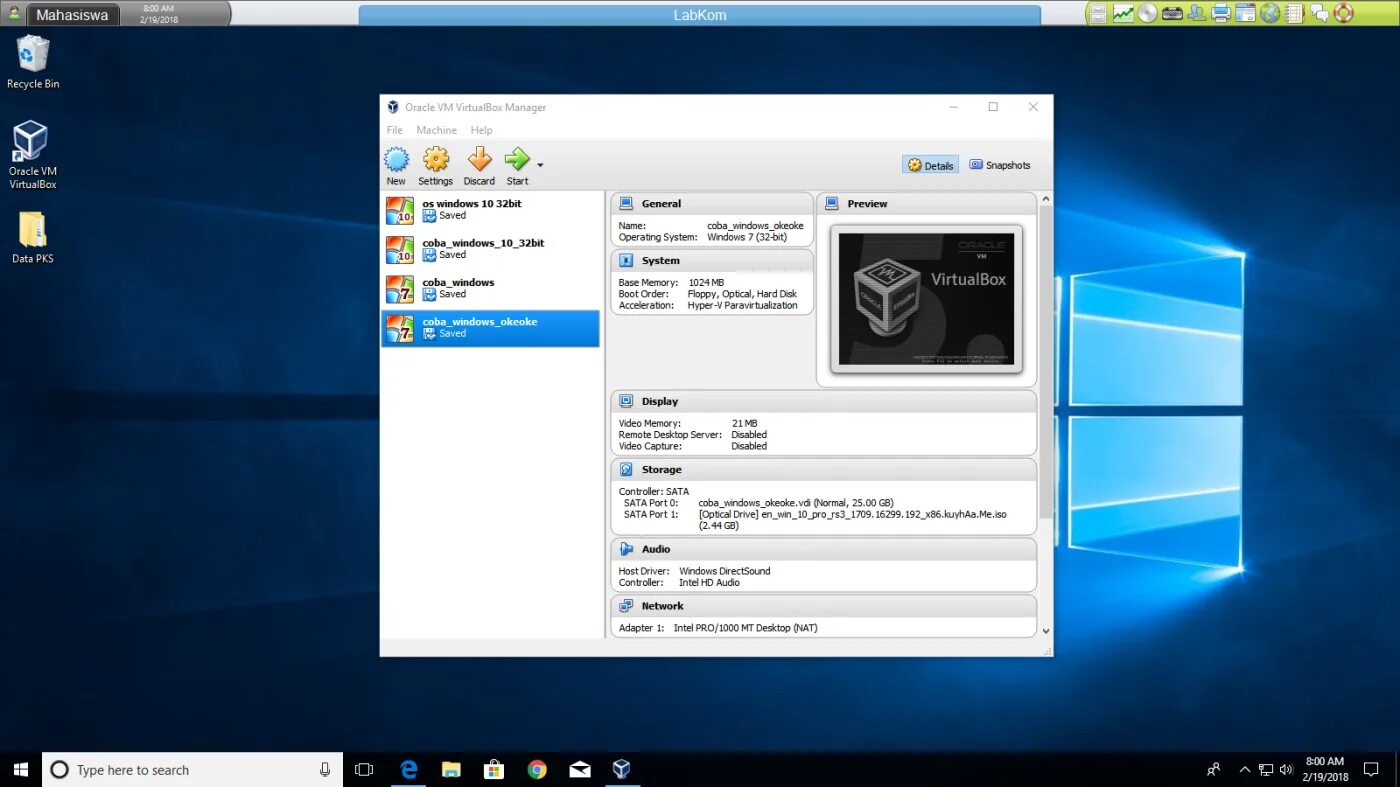This screenshot has width=1400, height=787.
Task: Start the selected virtual machine
Action: [x=517, y=166]
